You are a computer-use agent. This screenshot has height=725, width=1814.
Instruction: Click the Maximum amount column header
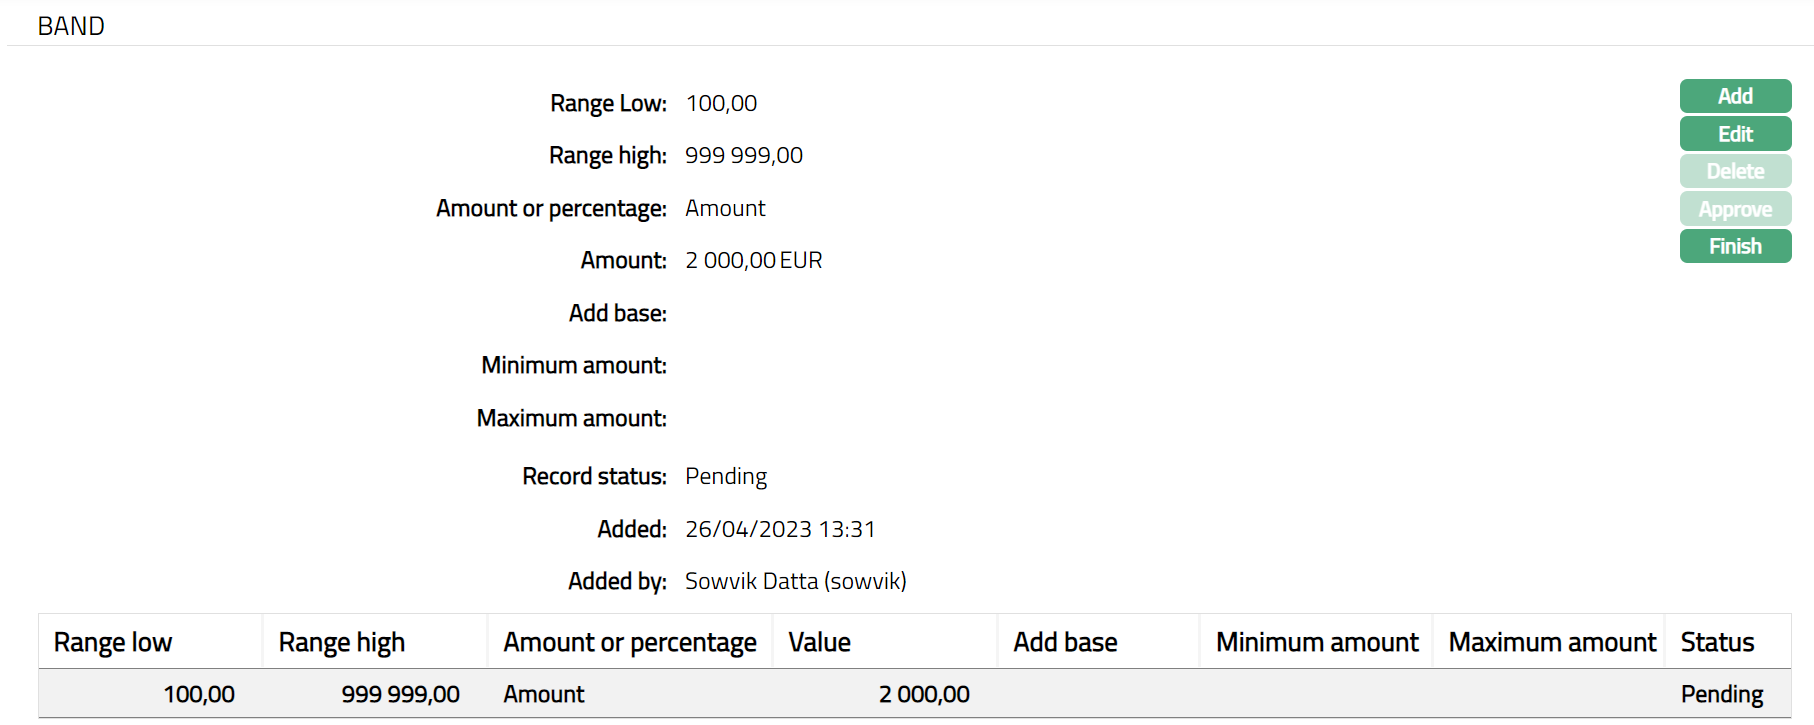pos(1552,642)
